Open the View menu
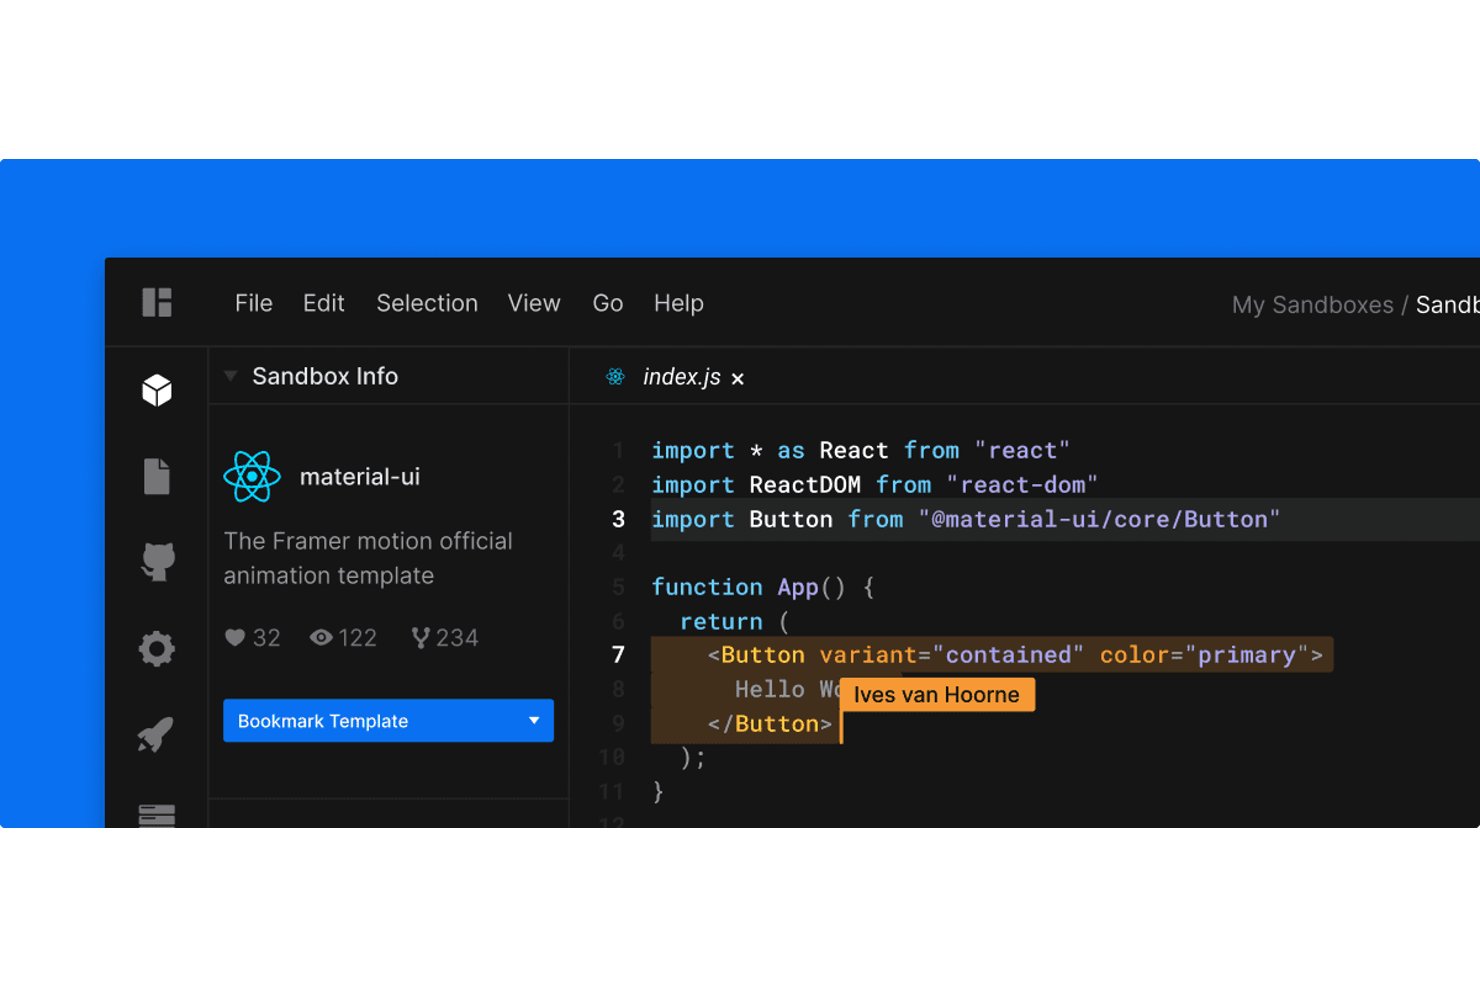Viewport: 1480px width, 987px height. point(534,303)
